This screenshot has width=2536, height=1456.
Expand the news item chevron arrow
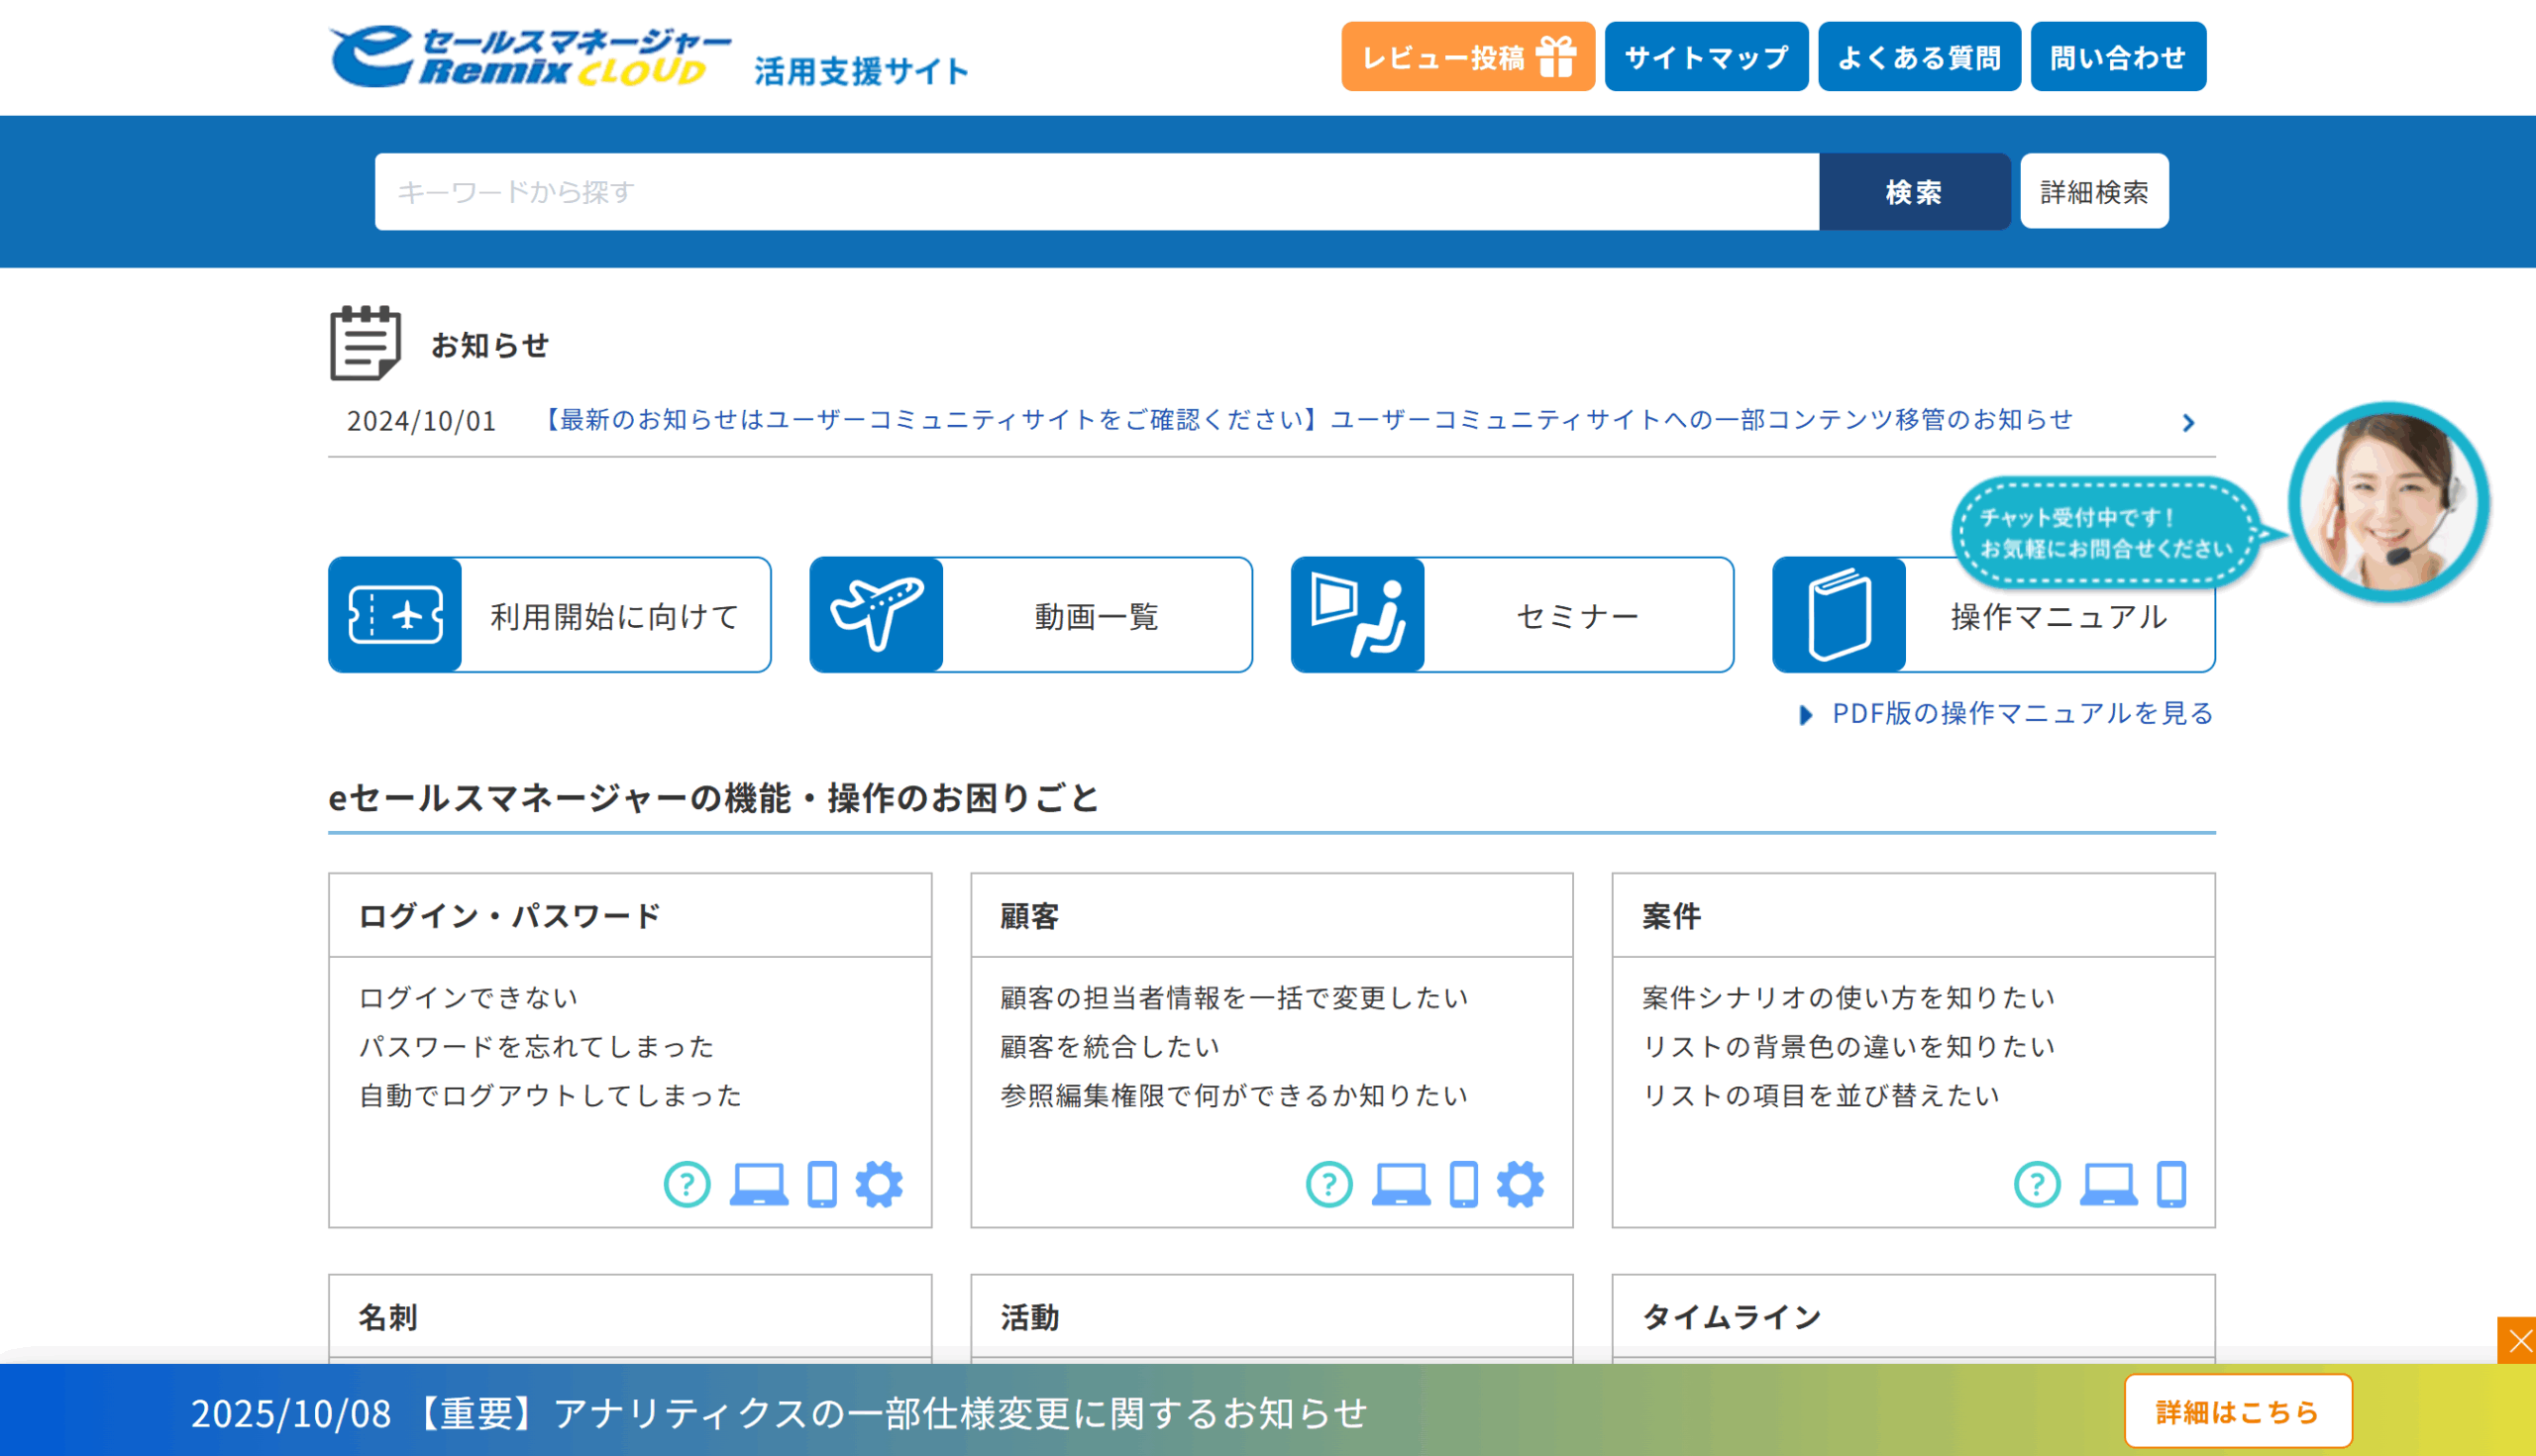(2188, 423)
